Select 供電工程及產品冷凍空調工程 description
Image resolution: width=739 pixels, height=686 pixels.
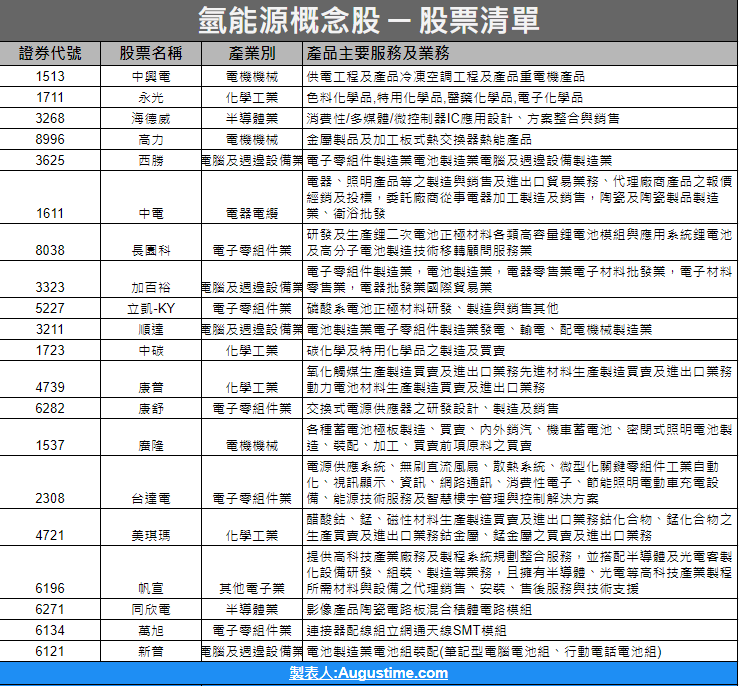445,76
